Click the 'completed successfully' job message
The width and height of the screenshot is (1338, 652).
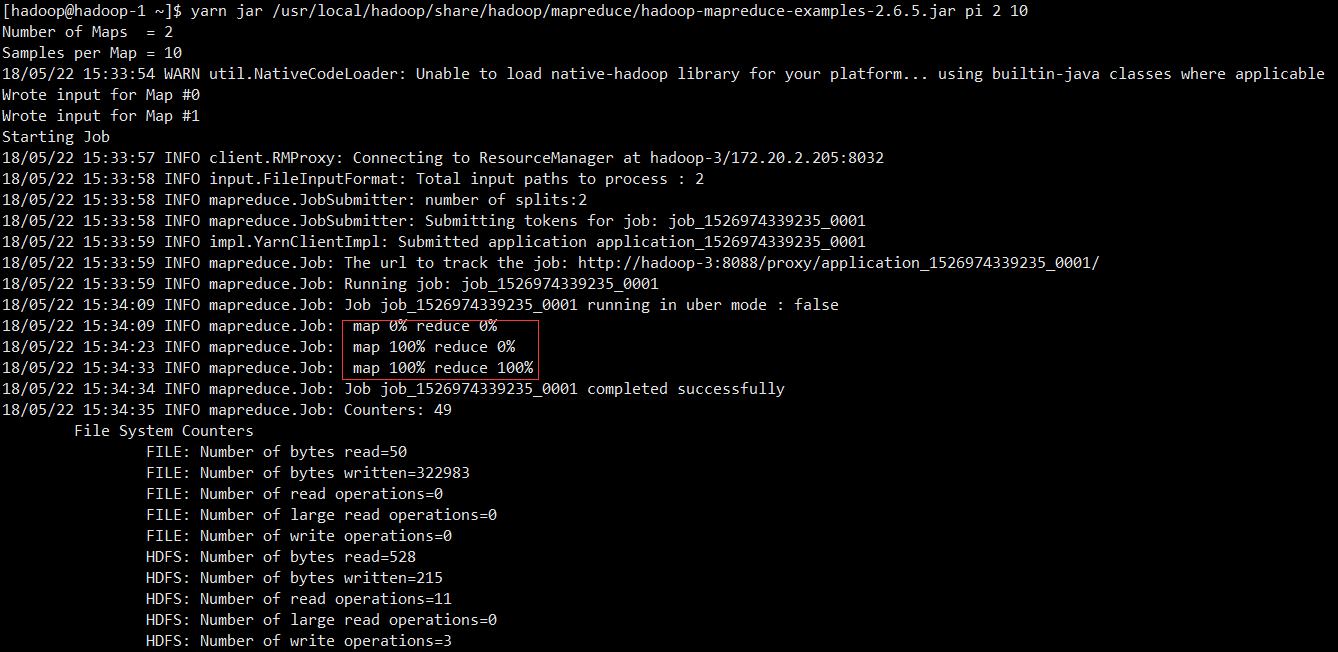[x=686, y=389]
